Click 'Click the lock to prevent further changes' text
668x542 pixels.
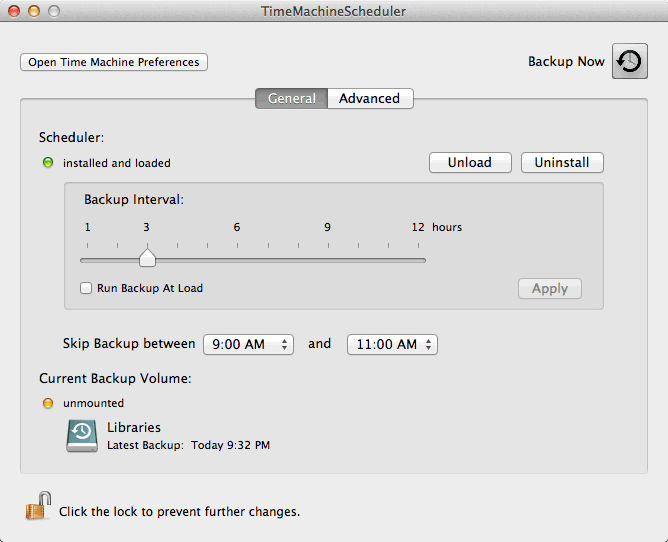179,511
